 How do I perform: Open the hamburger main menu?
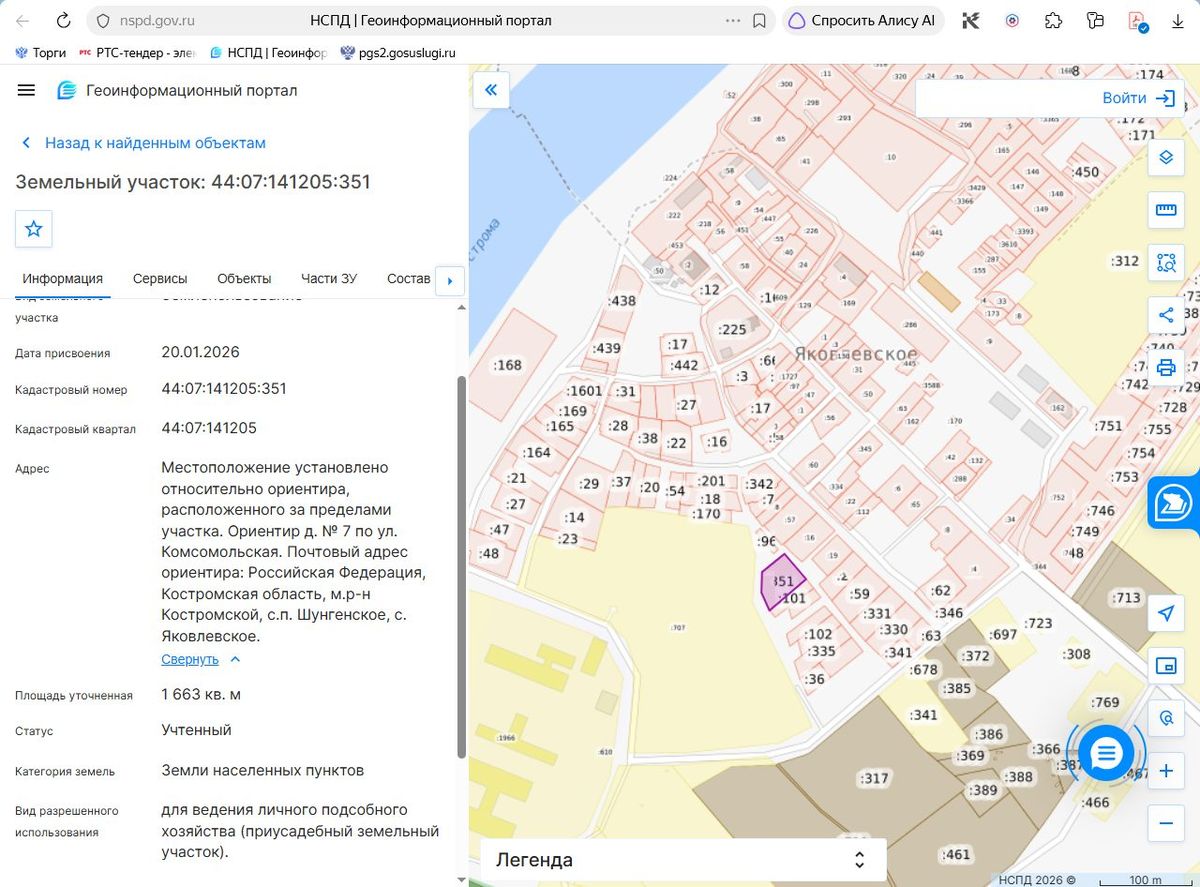[x=26, y=90]
